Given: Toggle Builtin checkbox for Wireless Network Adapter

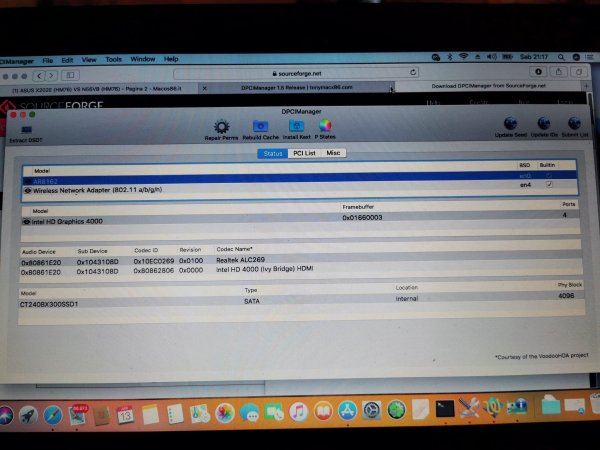Looking at the screenshot, I should [549, 184].
